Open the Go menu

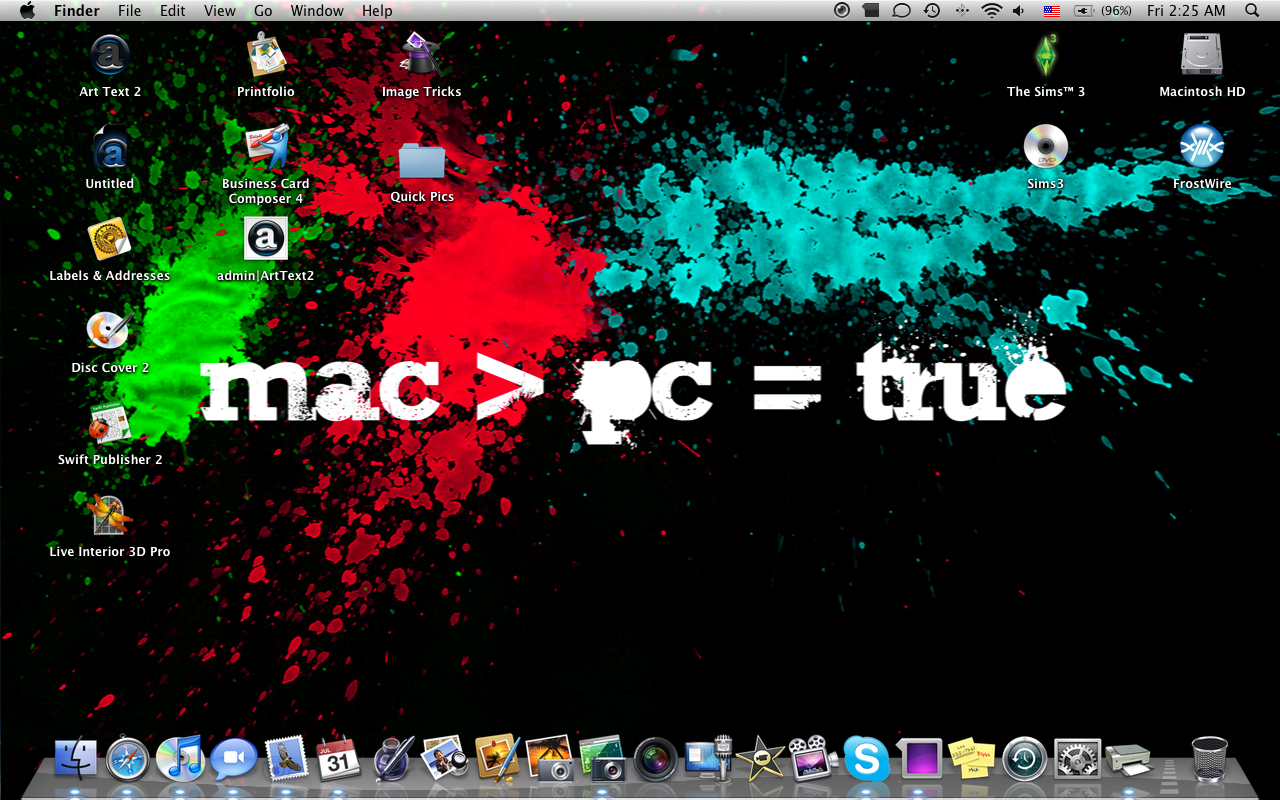(x=263, y=11)
